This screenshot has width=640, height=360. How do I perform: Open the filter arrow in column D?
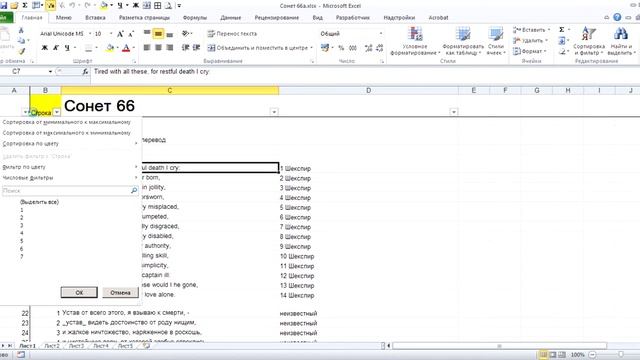click(453, 112)
